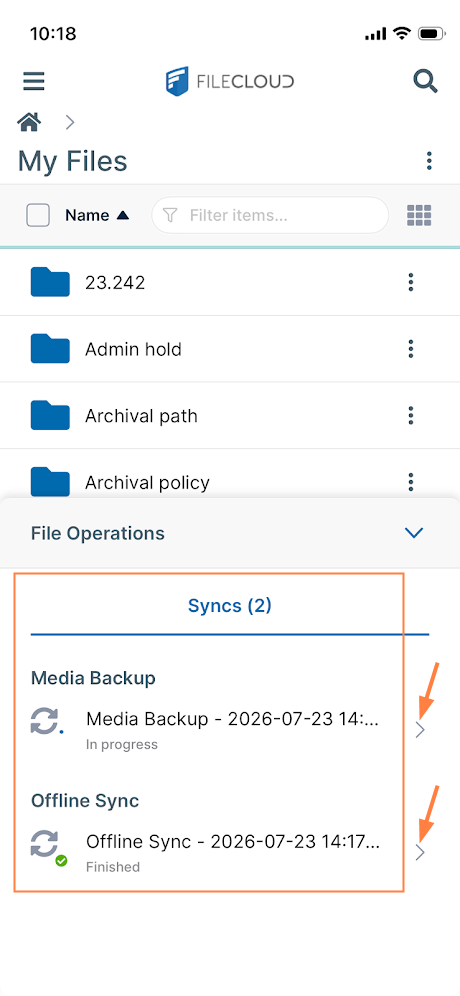Open options for Admin hold folder
Screen dimensions: 460x996
pyautogui.click(x=411, y=349)
